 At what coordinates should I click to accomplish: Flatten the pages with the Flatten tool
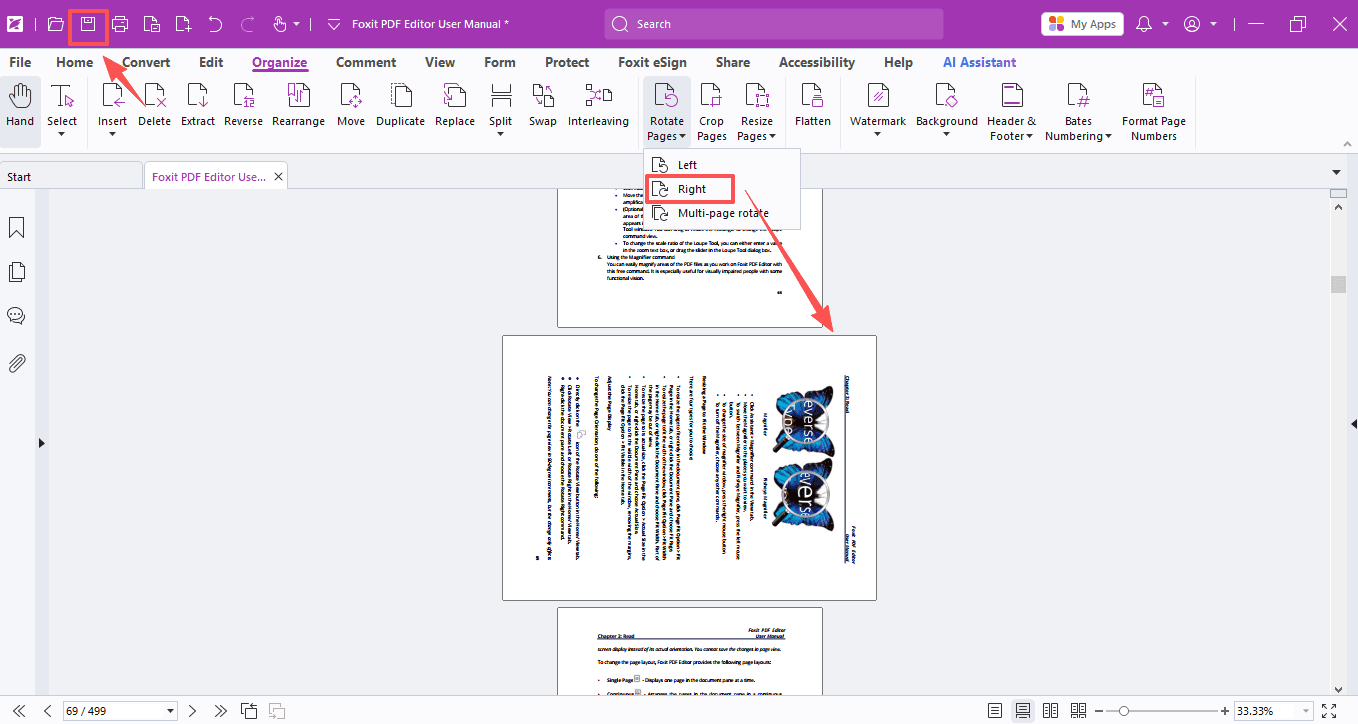(813, 107)
